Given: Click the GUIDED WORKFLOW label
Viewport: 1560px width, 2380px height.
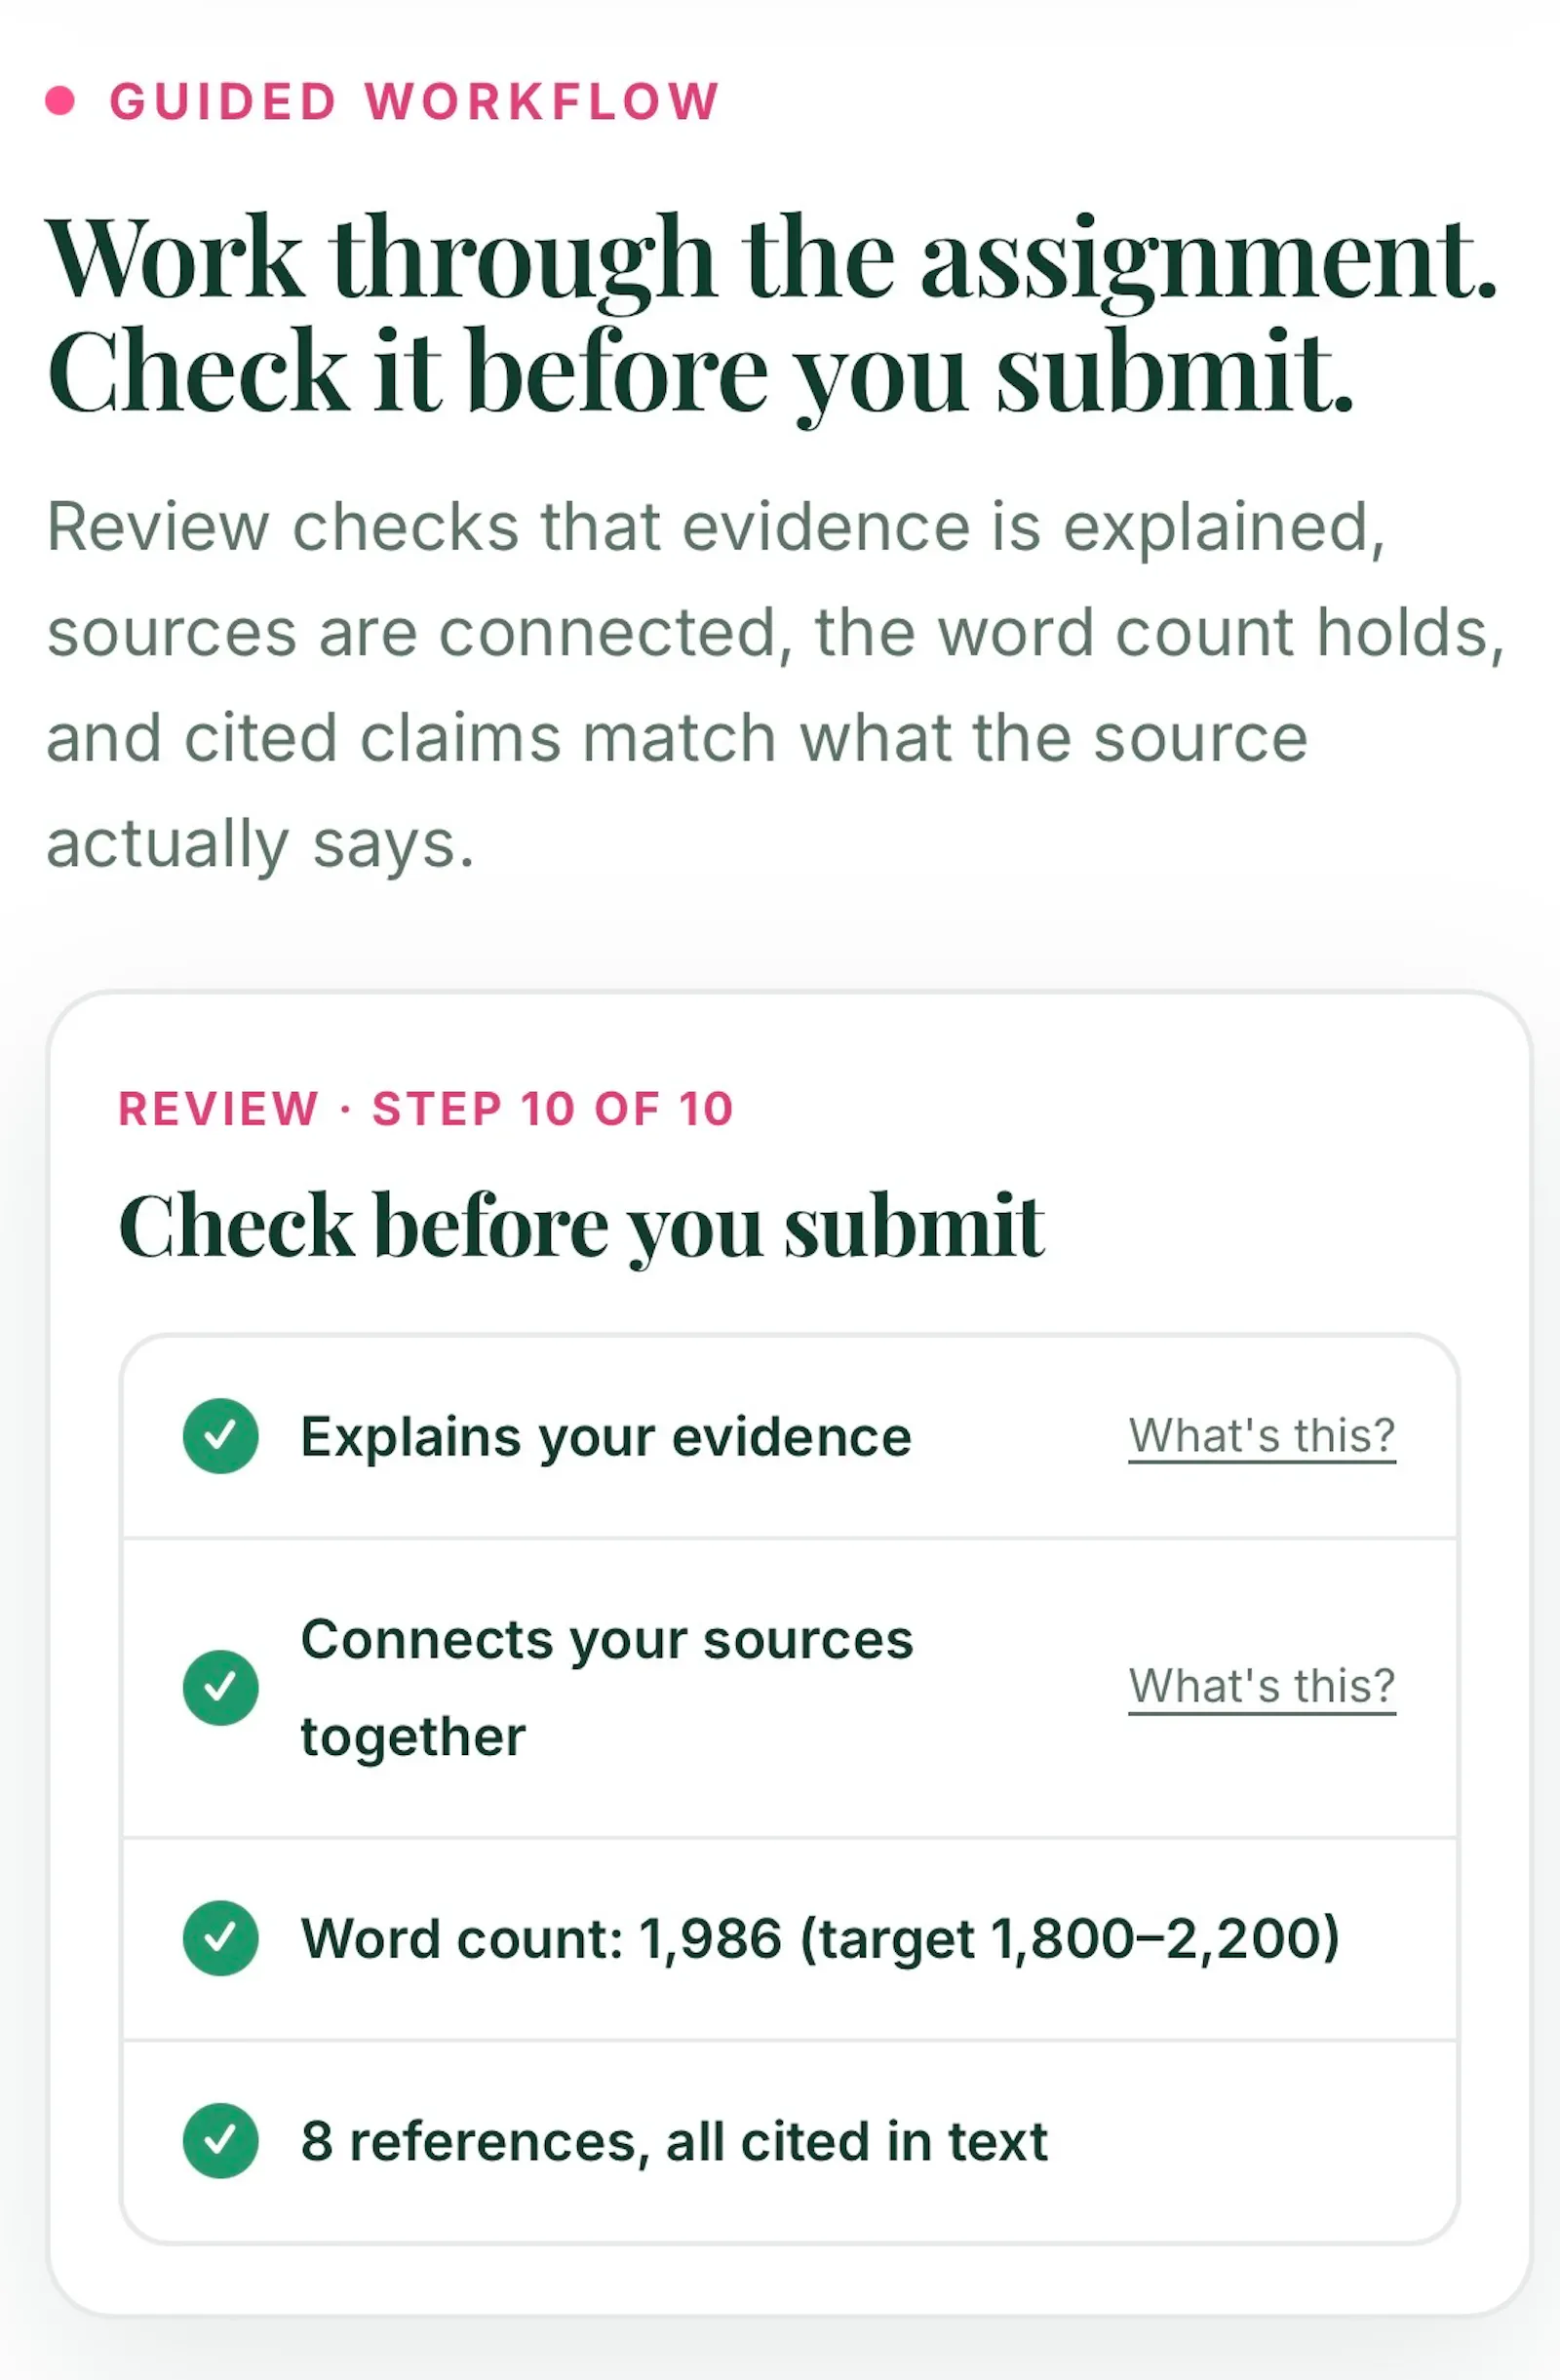Looking at the screenshot, I should [x=415, y=101].
